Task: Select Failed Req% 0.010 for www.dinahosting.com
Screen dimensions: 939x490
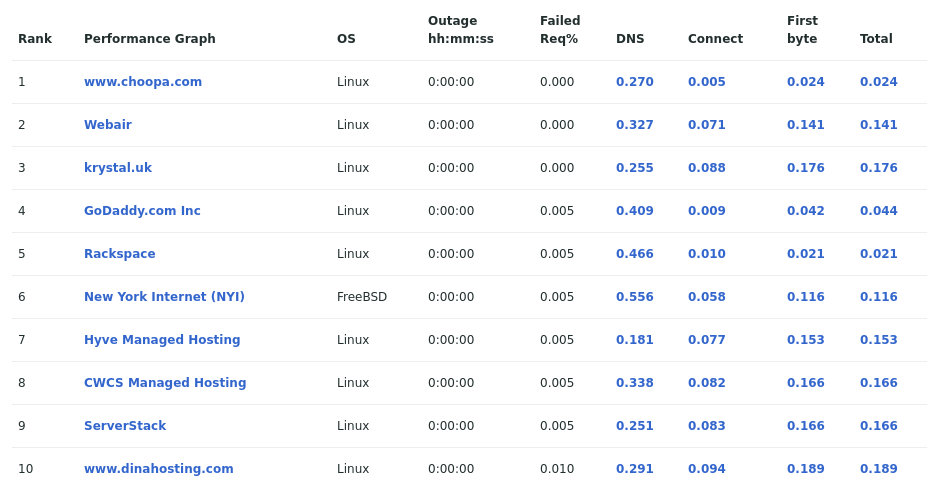Action: [557, 469]
